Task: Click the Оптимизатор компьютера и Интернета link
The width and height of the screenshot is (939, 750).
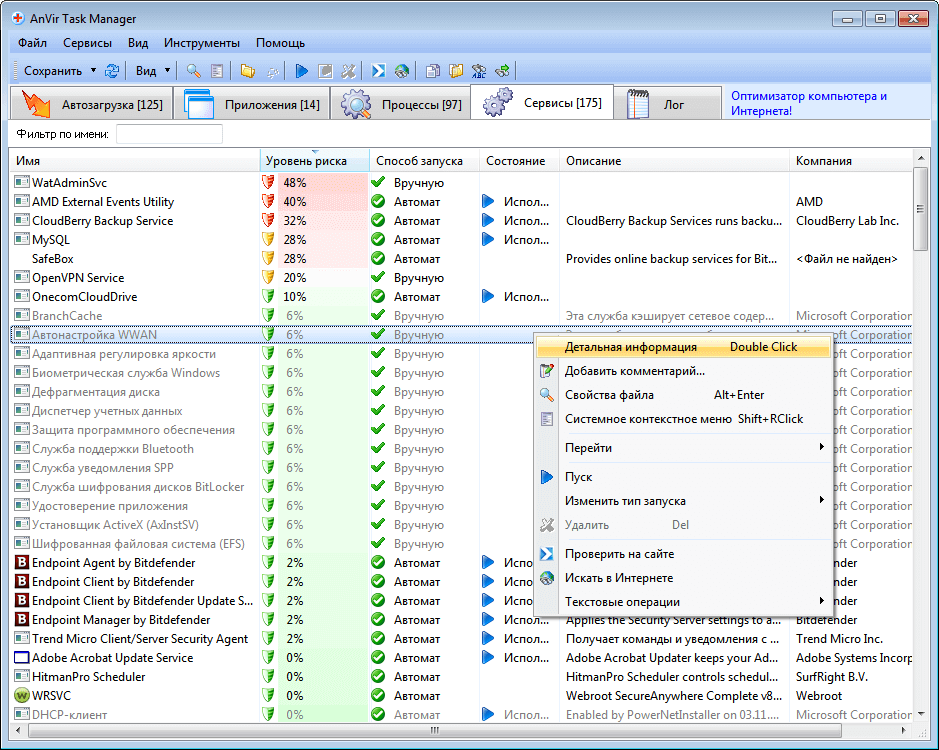Action: pos(808,103)
